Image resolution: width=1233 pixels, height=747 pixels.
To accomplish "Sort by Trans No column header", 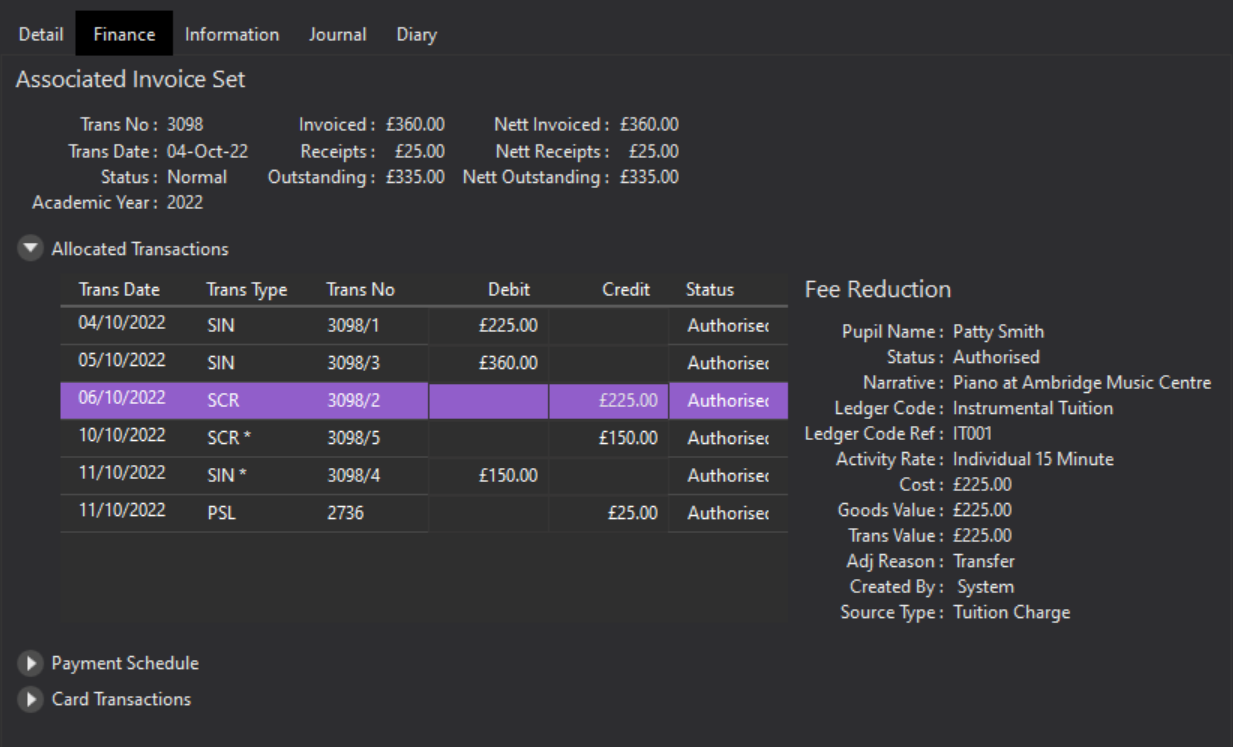I will point(361,289).
